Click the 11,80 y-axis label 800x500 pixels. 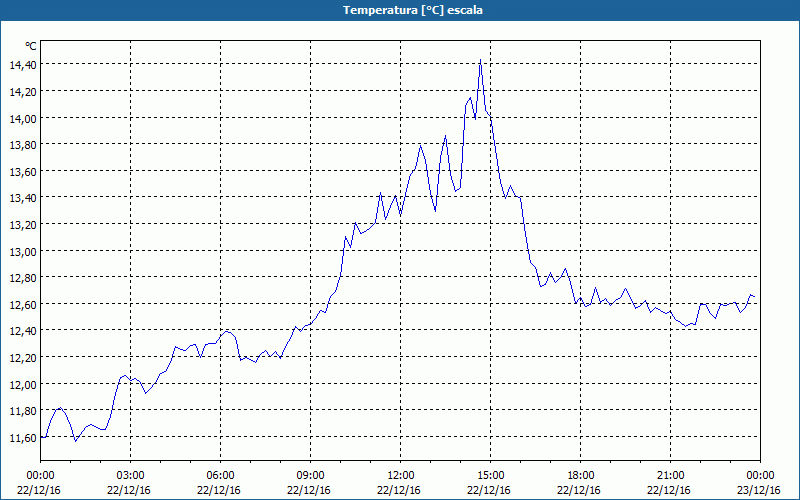(x=22, y=411)
